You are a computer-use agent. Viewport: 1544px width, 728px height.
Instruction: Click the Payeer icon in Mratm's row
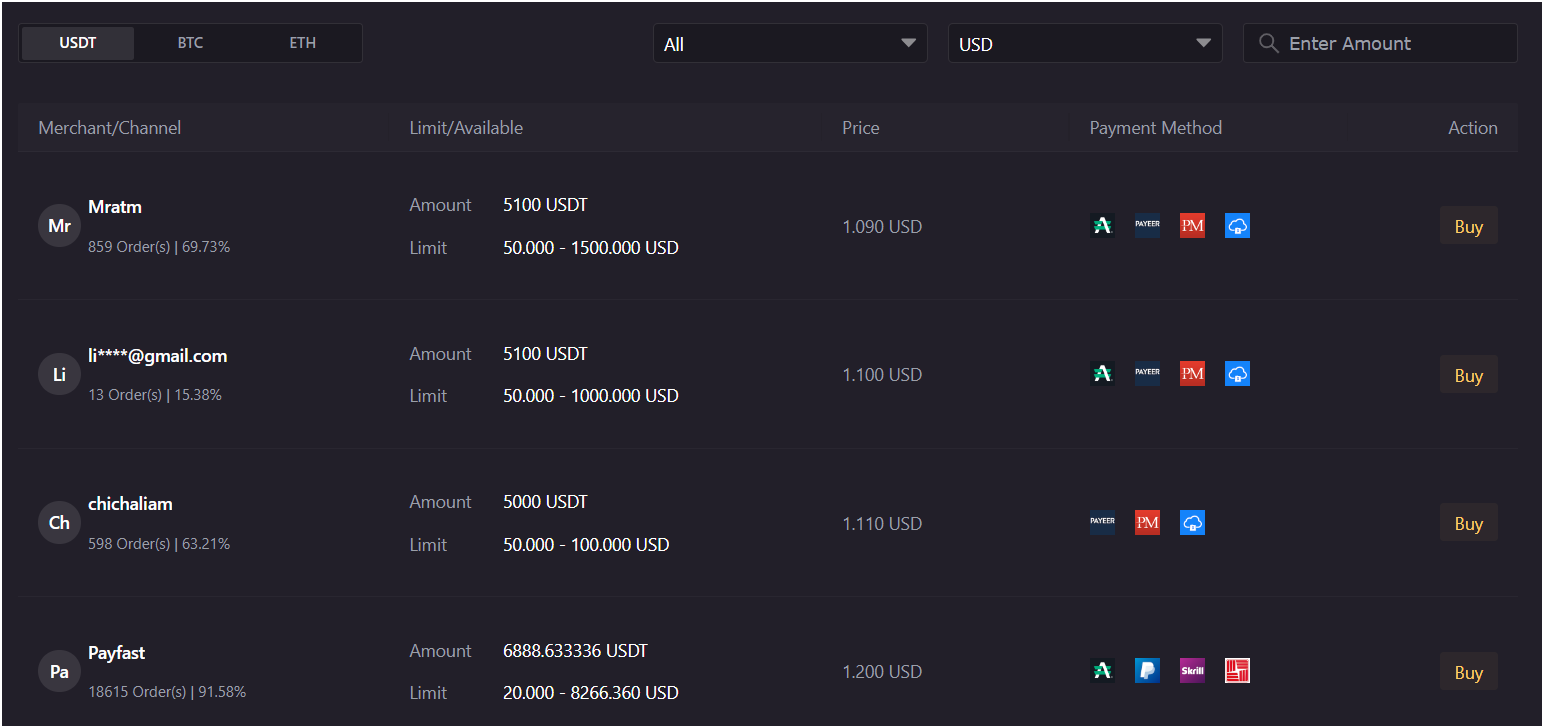(x=1147, y=225)
